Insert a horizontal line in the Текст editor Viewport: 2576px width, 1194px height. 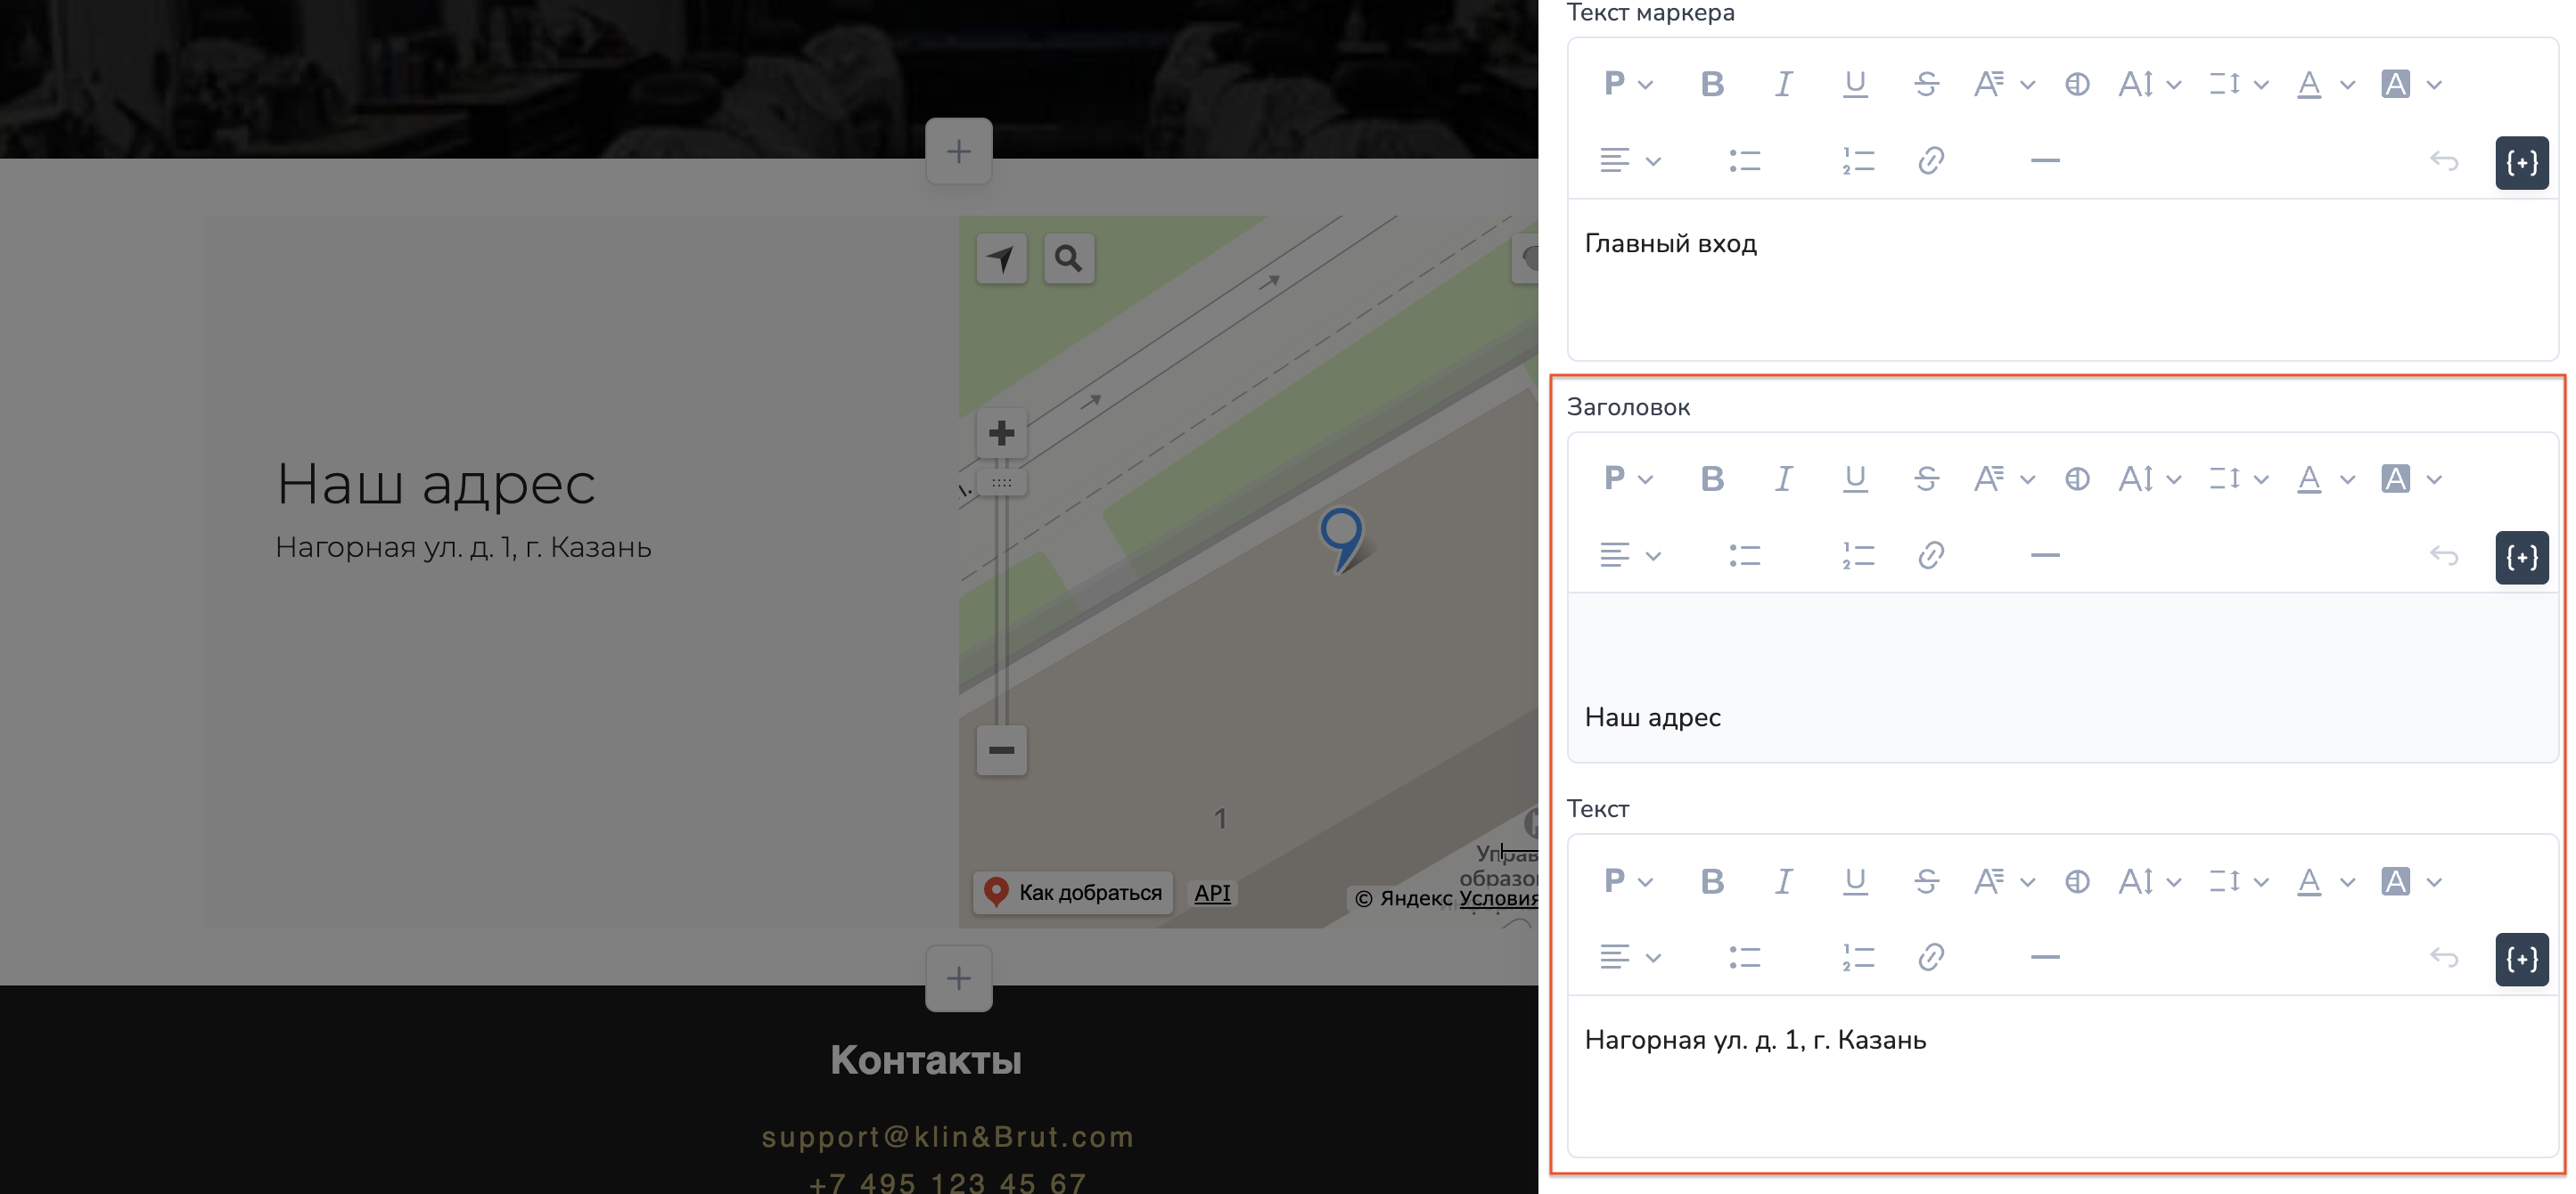[2045, 958]
